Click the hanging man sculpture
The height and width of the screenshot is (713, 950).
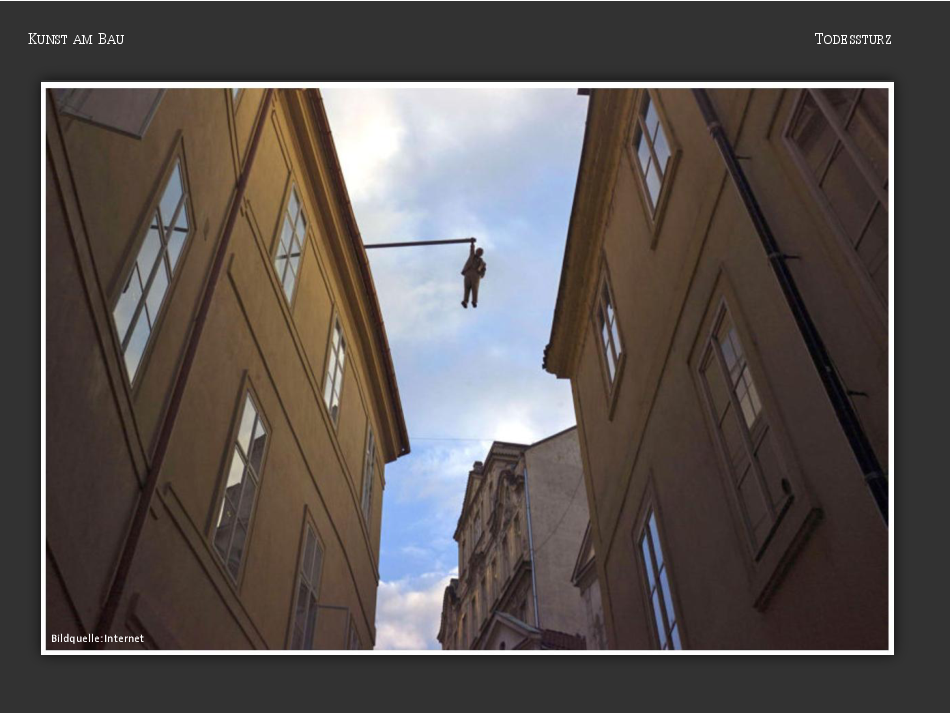473,276
